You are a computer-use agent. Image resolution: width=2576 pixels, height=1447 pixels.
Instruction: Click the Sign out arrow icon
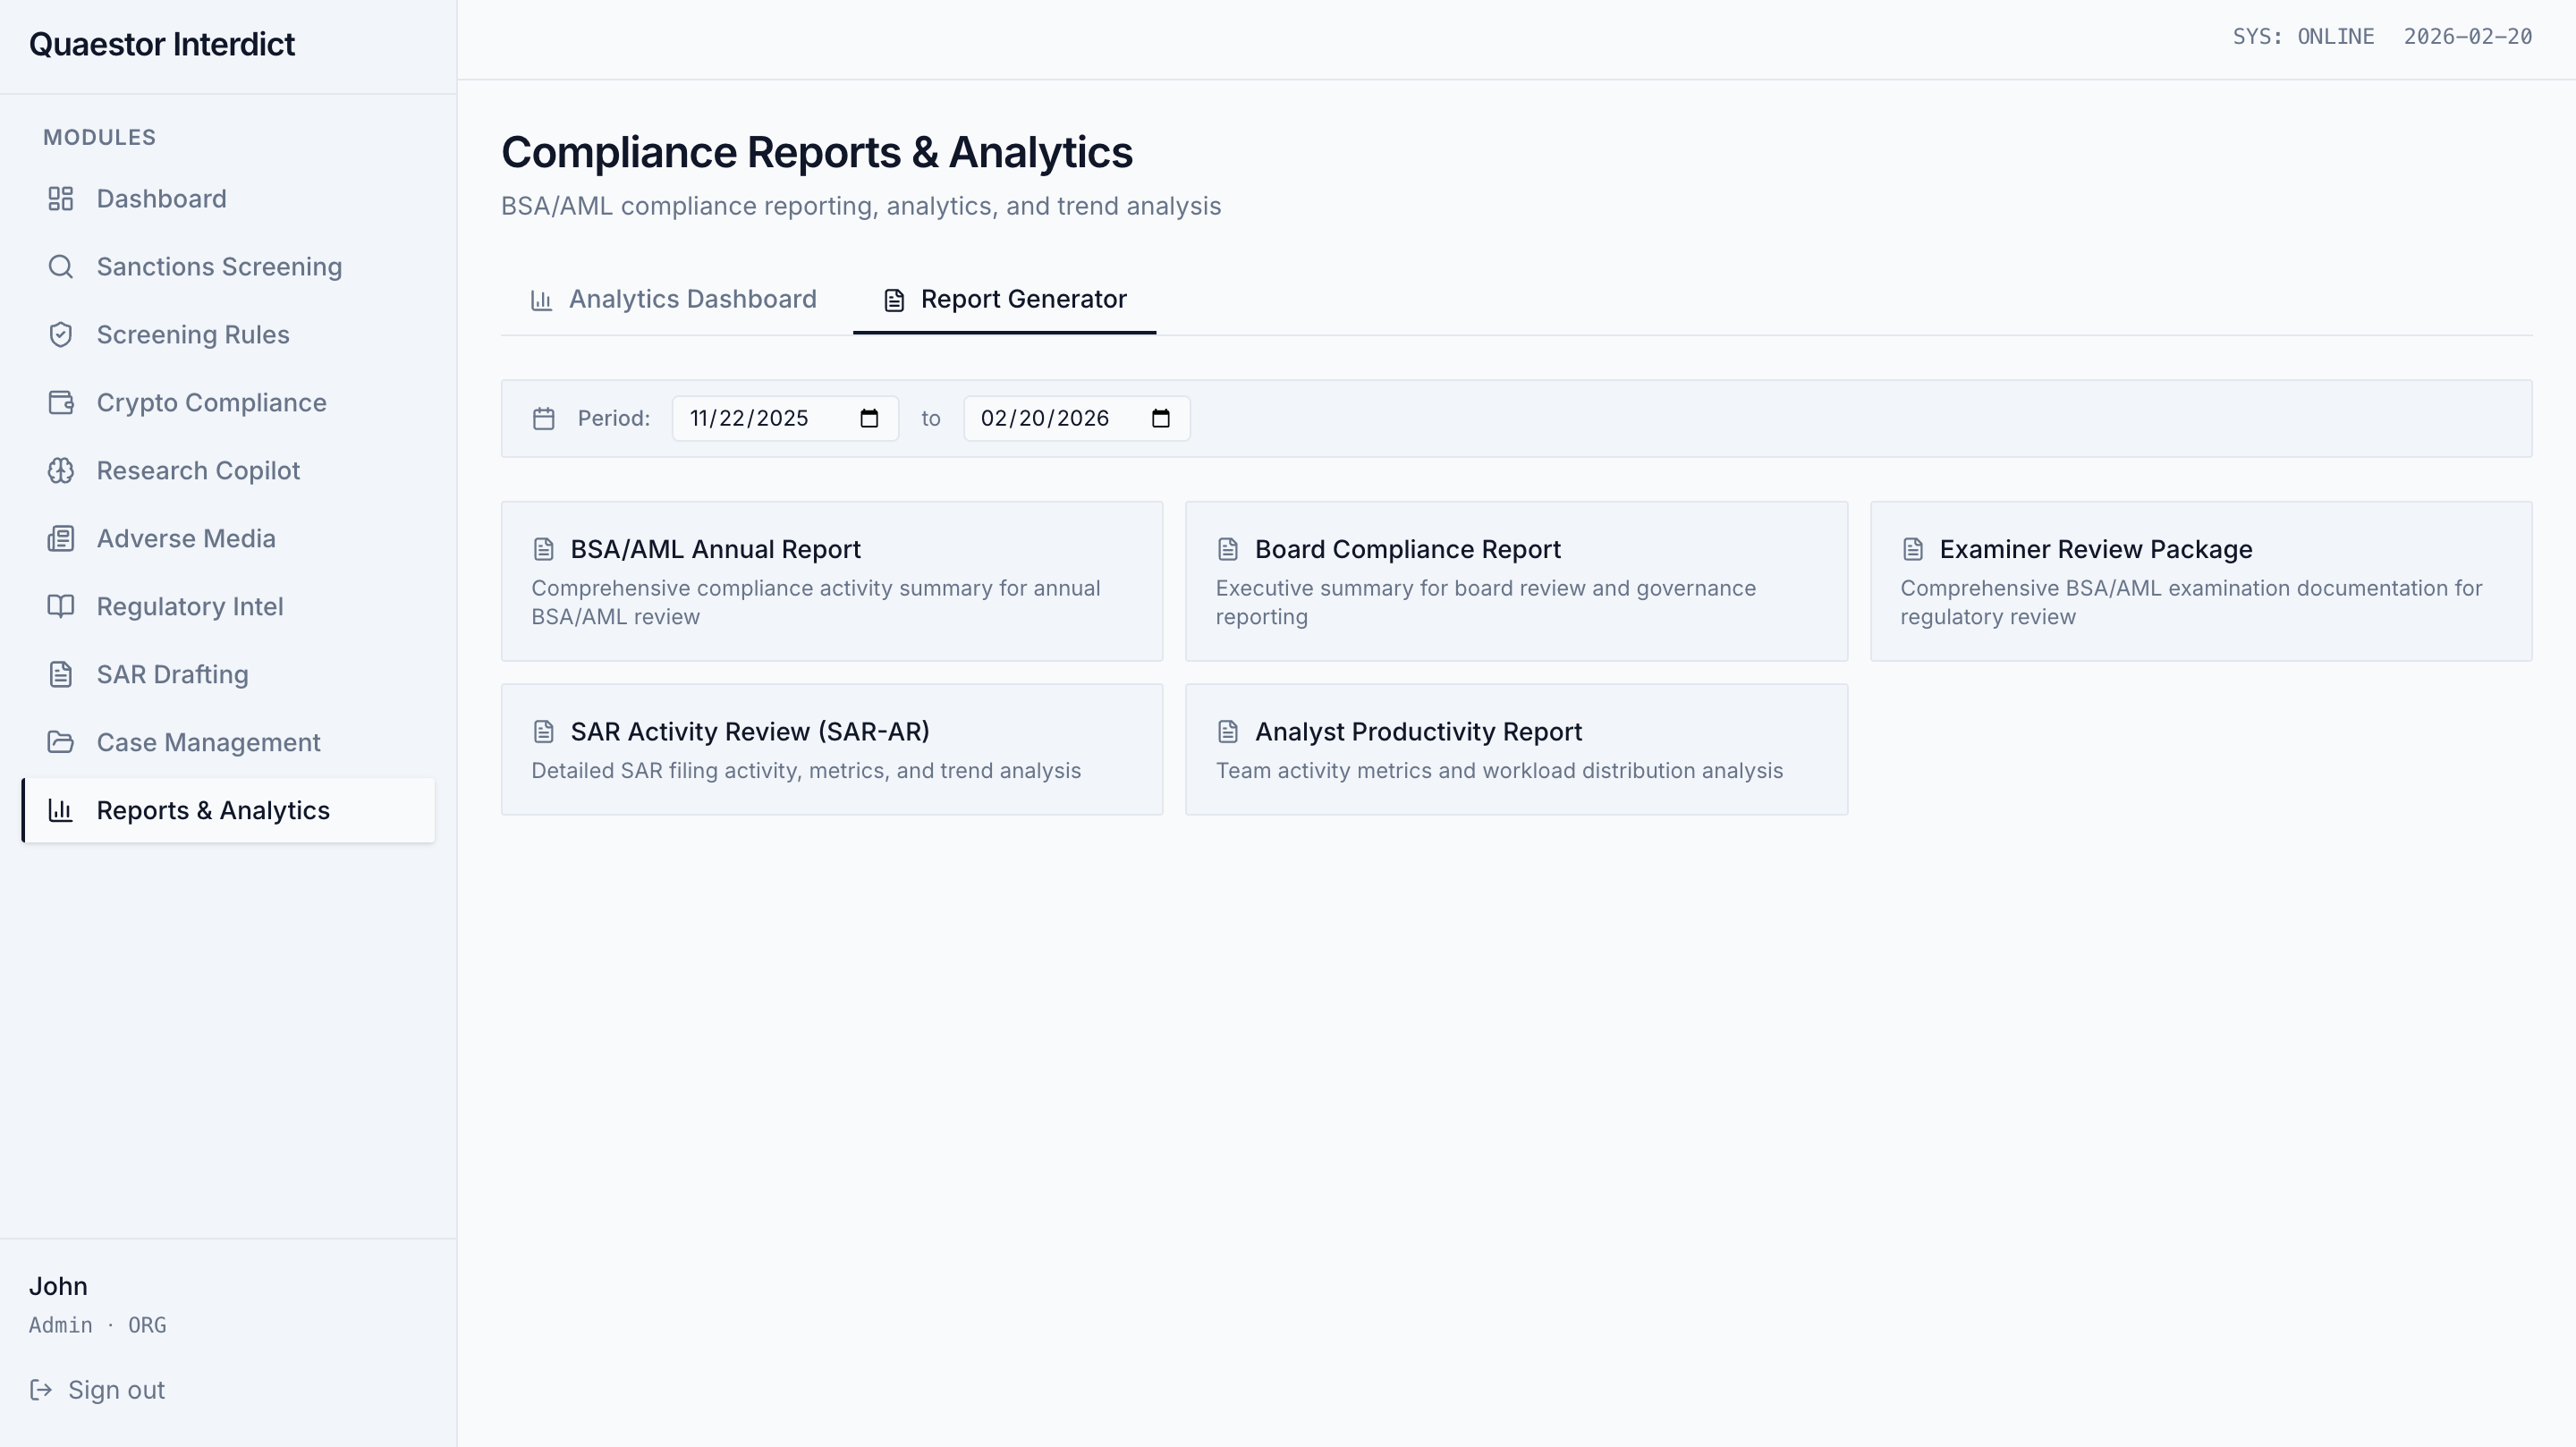41,1390
